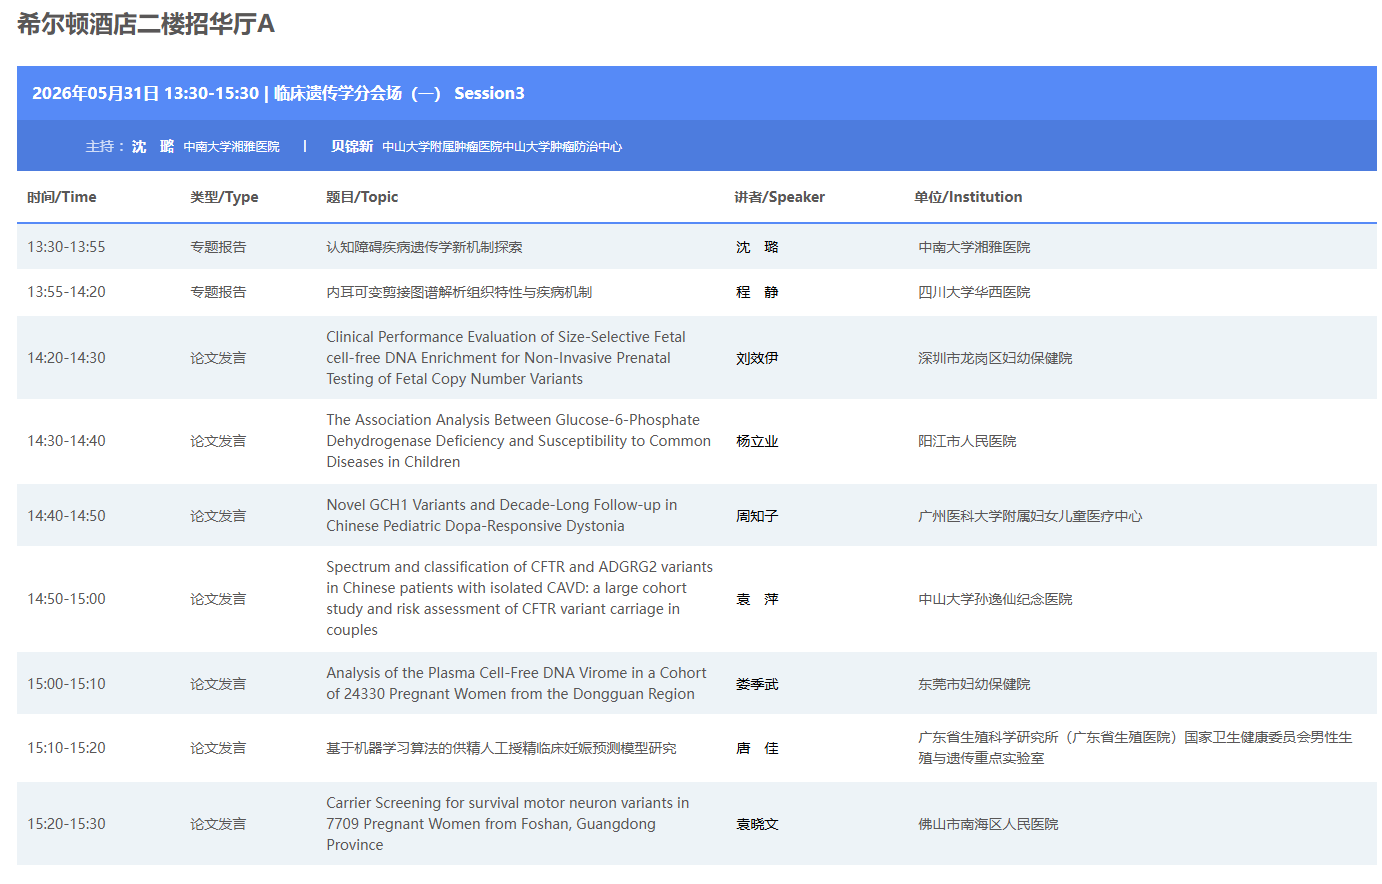
Task: Click host name 贝锦新 in the header
Action: pos(352,147)
